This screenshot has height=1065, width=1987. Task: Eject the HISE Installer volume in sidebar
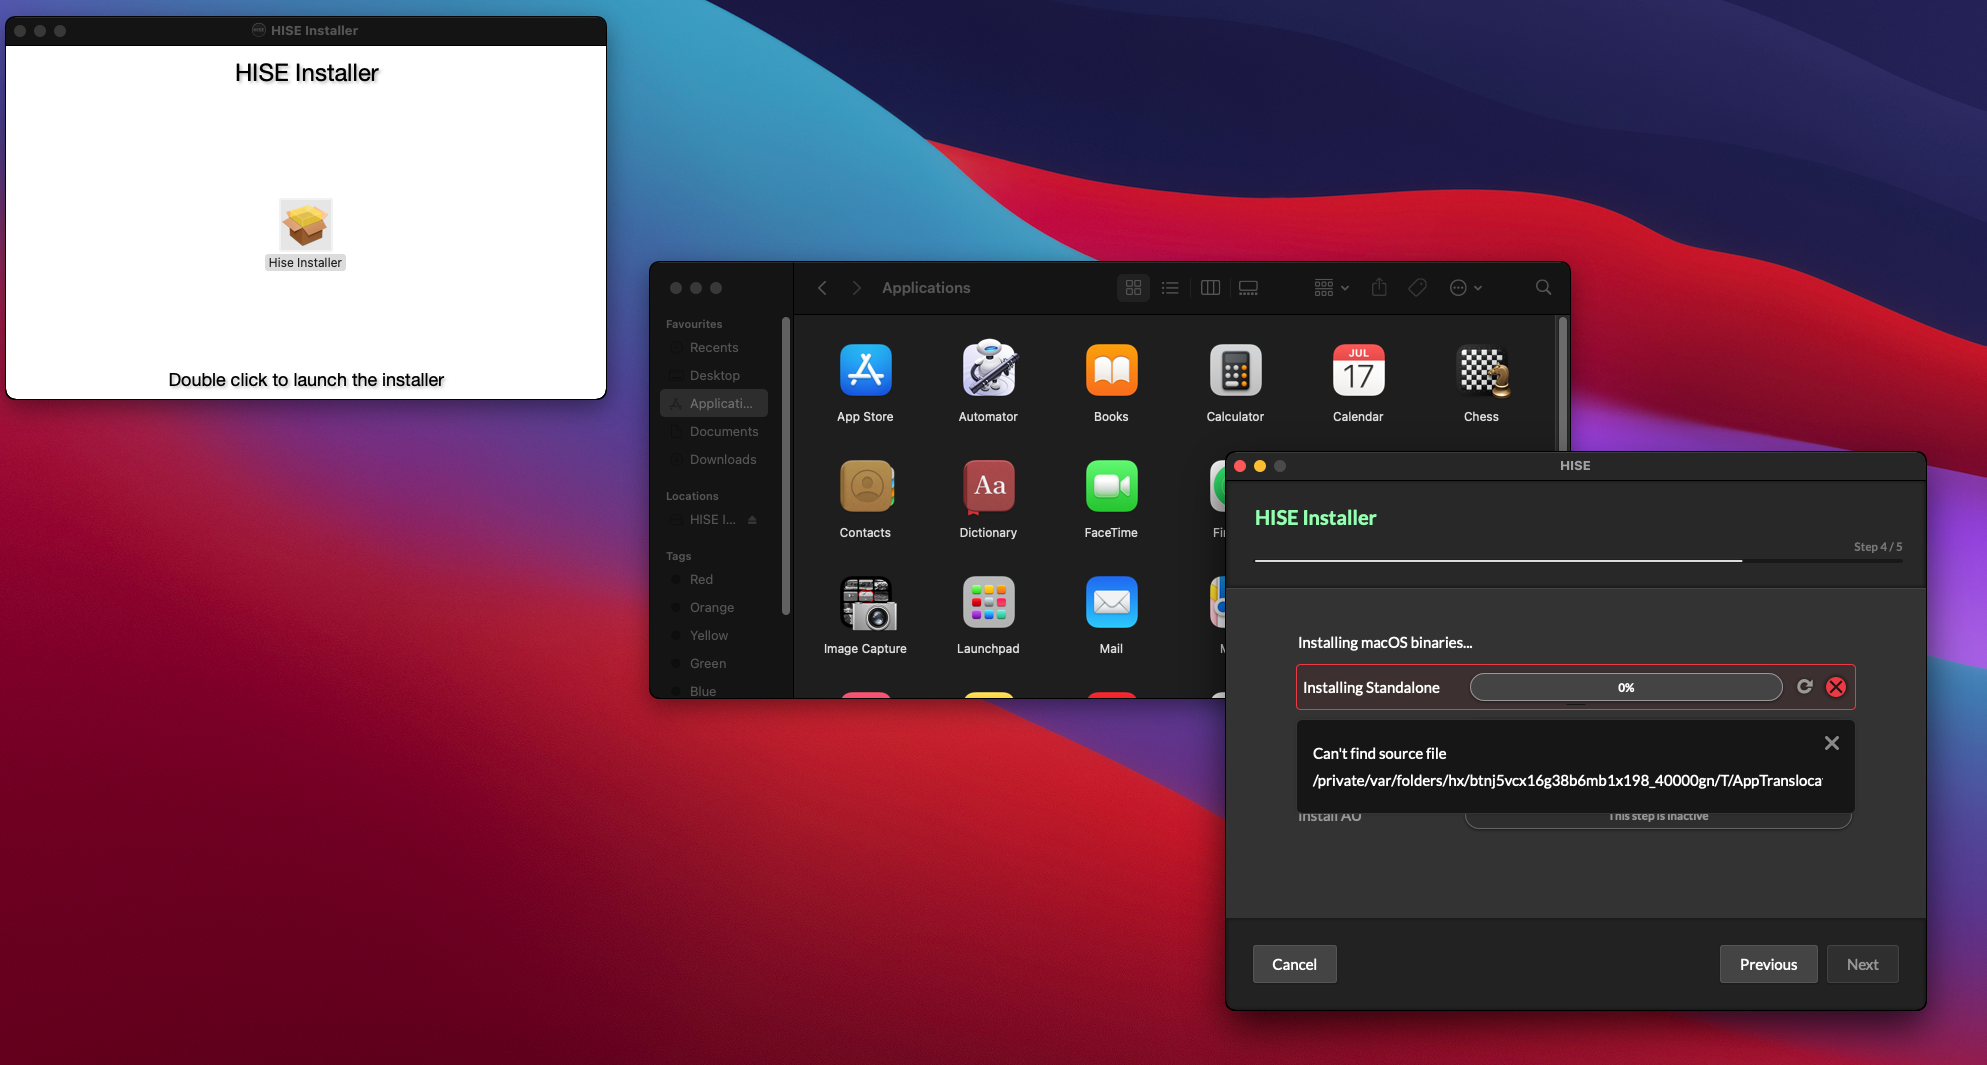coord(752,520)
